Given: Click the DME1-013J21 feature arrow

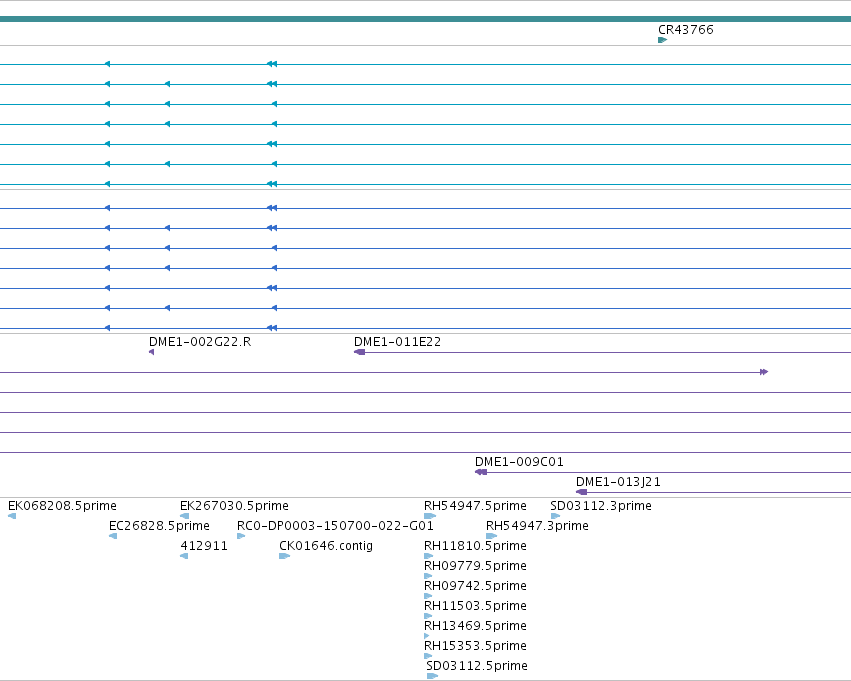Looking at the screenshot, I should click(x=581, y=492).
